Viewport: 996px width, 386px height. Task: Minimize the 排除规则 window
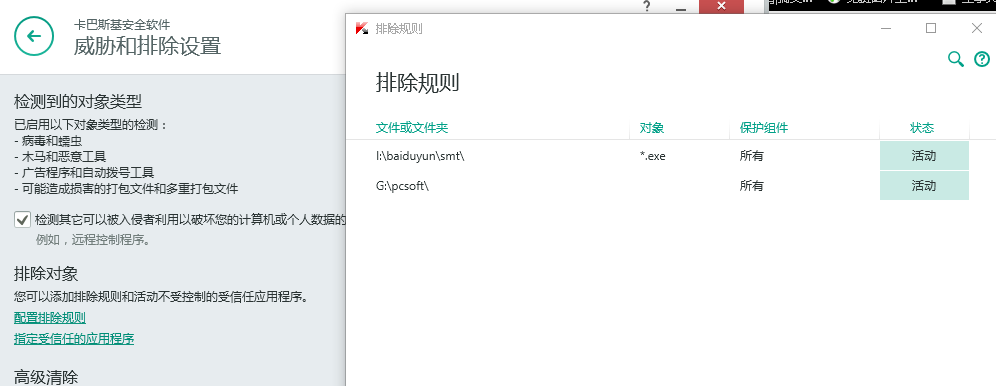point(887,29)
